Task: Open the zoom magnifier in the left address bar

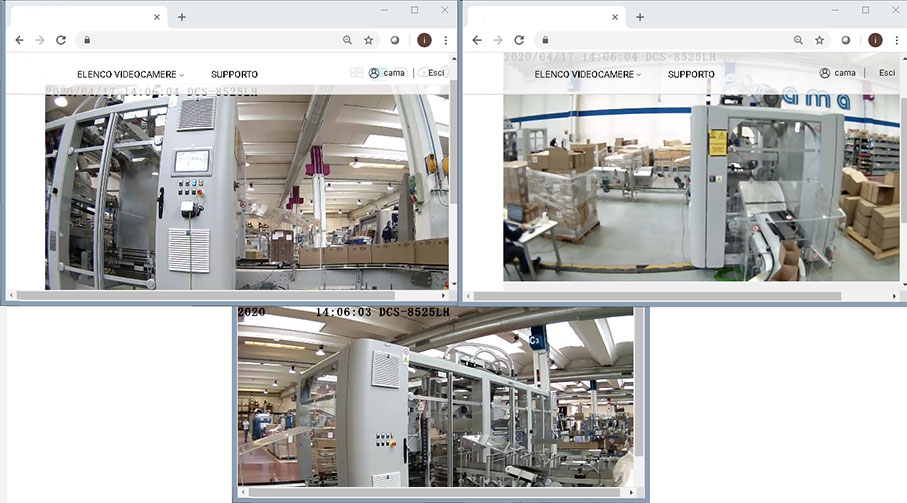Action: pyautogui.click(x=347, y=40)
